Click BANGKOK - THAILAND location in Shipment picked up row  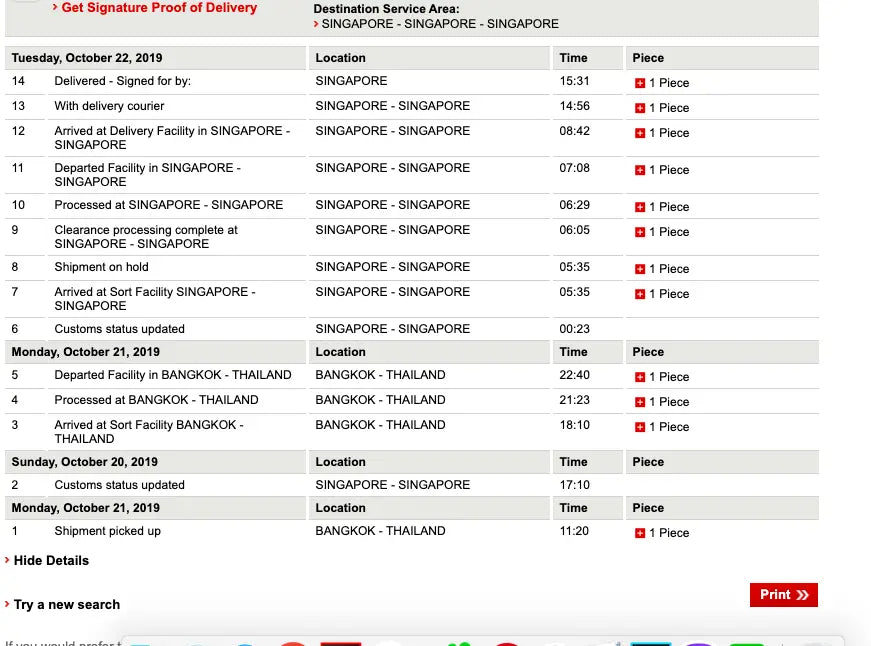pyautogui.click(x=381, y=531)
